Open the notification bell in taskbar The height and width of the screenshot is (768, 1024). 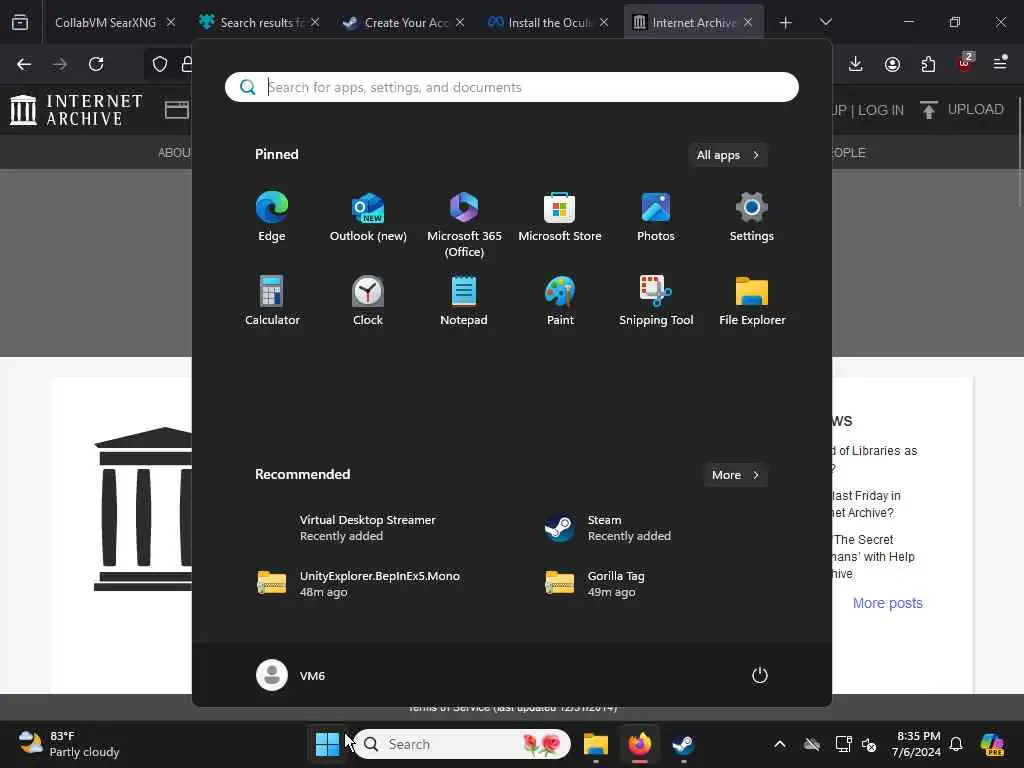pyautogui.click(x=956, y=744)
